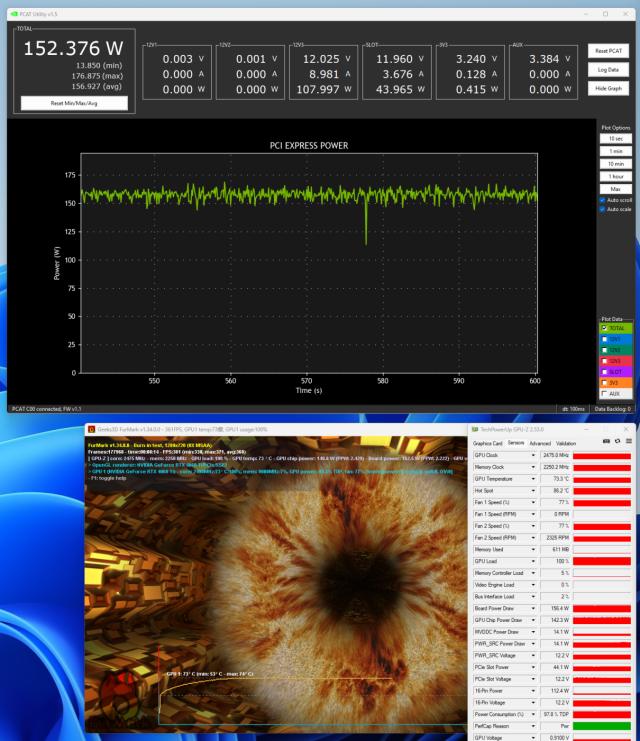Toggle the Auto scale checkbox
The width and height of the screenshot is (640, 741).
(602, 209)
